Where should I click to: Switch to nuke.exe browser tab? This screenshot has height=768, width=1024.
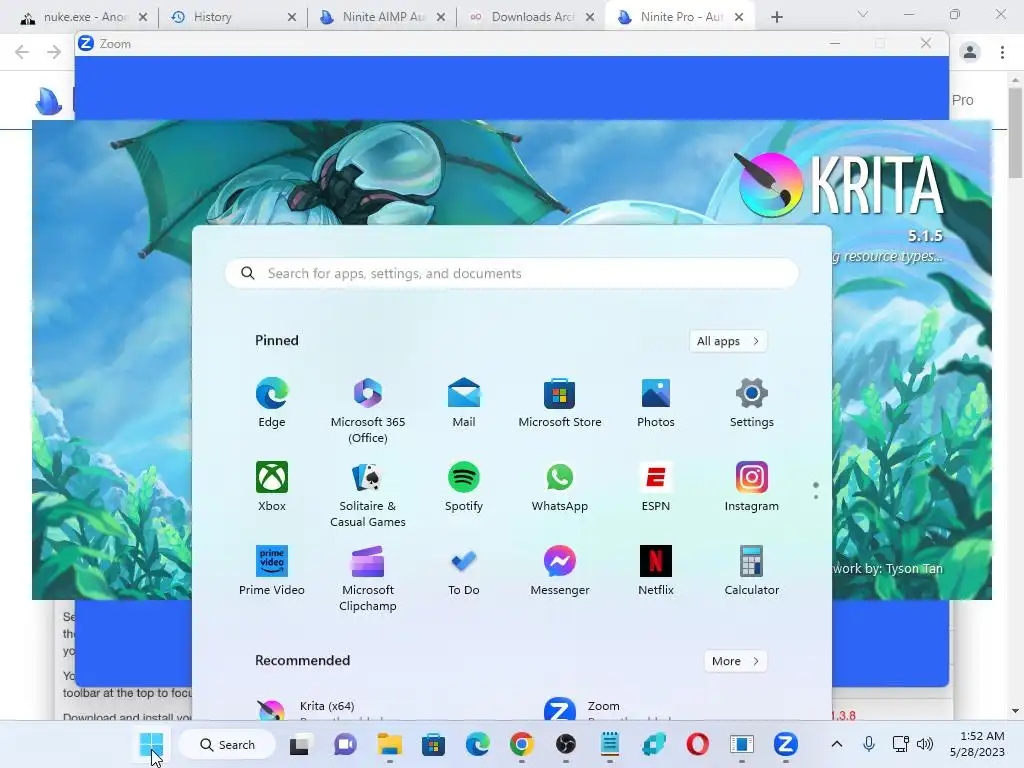coord(84,17)
